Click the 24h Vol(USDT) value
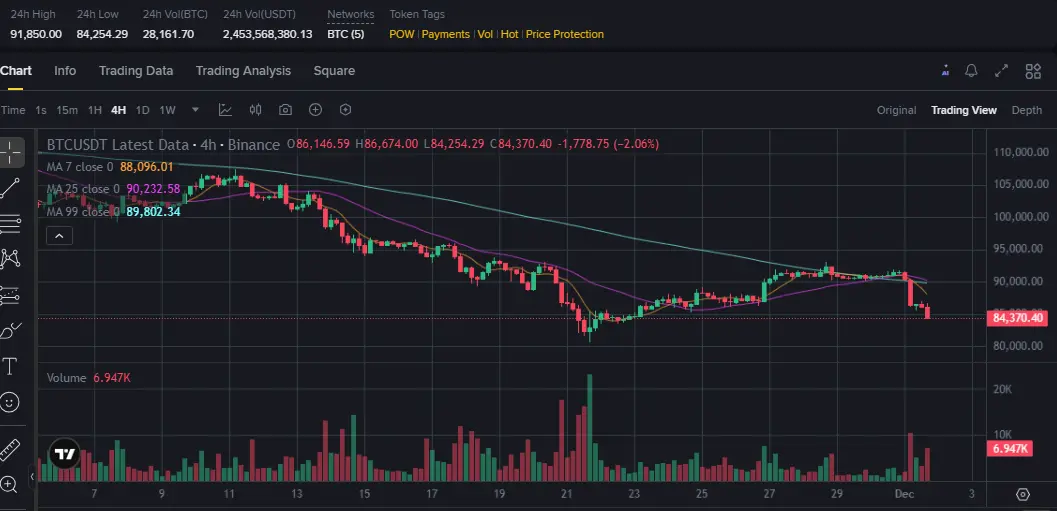This screenshot has height=511, width=1057. [268, 34]
